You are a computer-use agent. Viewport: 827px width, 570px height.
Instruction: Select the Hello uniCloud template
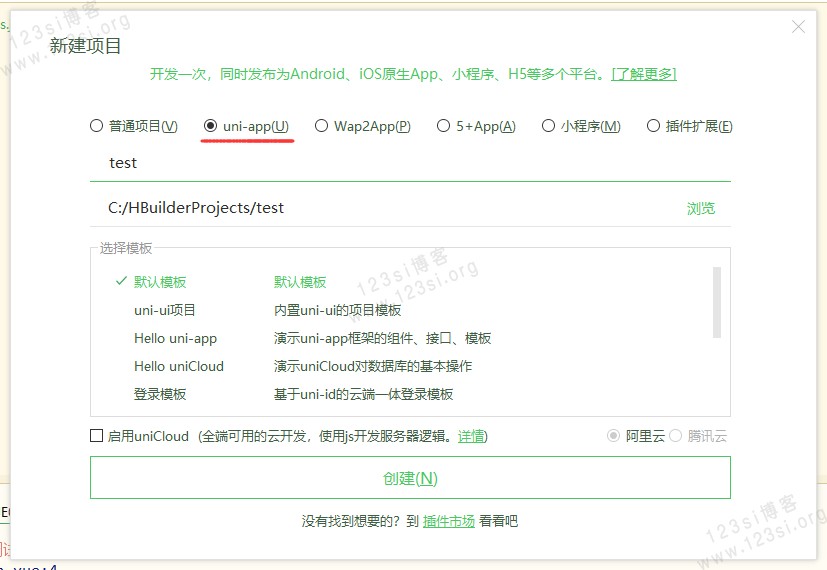click(x=179, y=366)
